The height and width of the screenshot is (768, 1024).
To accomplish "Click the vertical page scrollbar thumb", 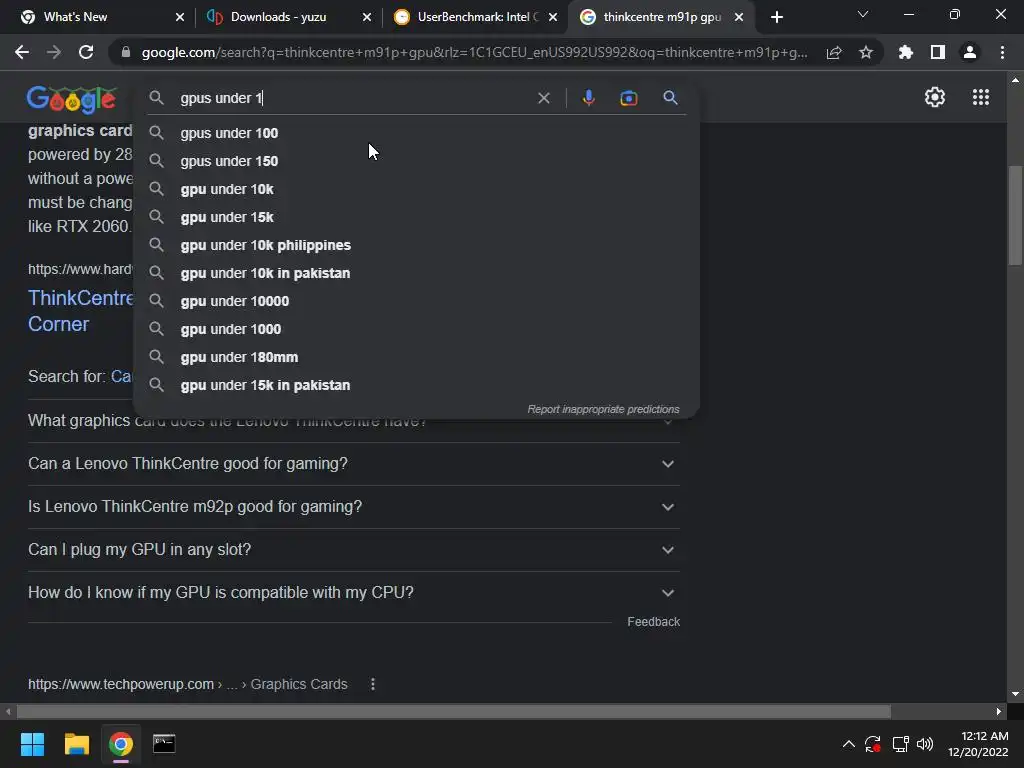I will click(x=1014, y=216).
